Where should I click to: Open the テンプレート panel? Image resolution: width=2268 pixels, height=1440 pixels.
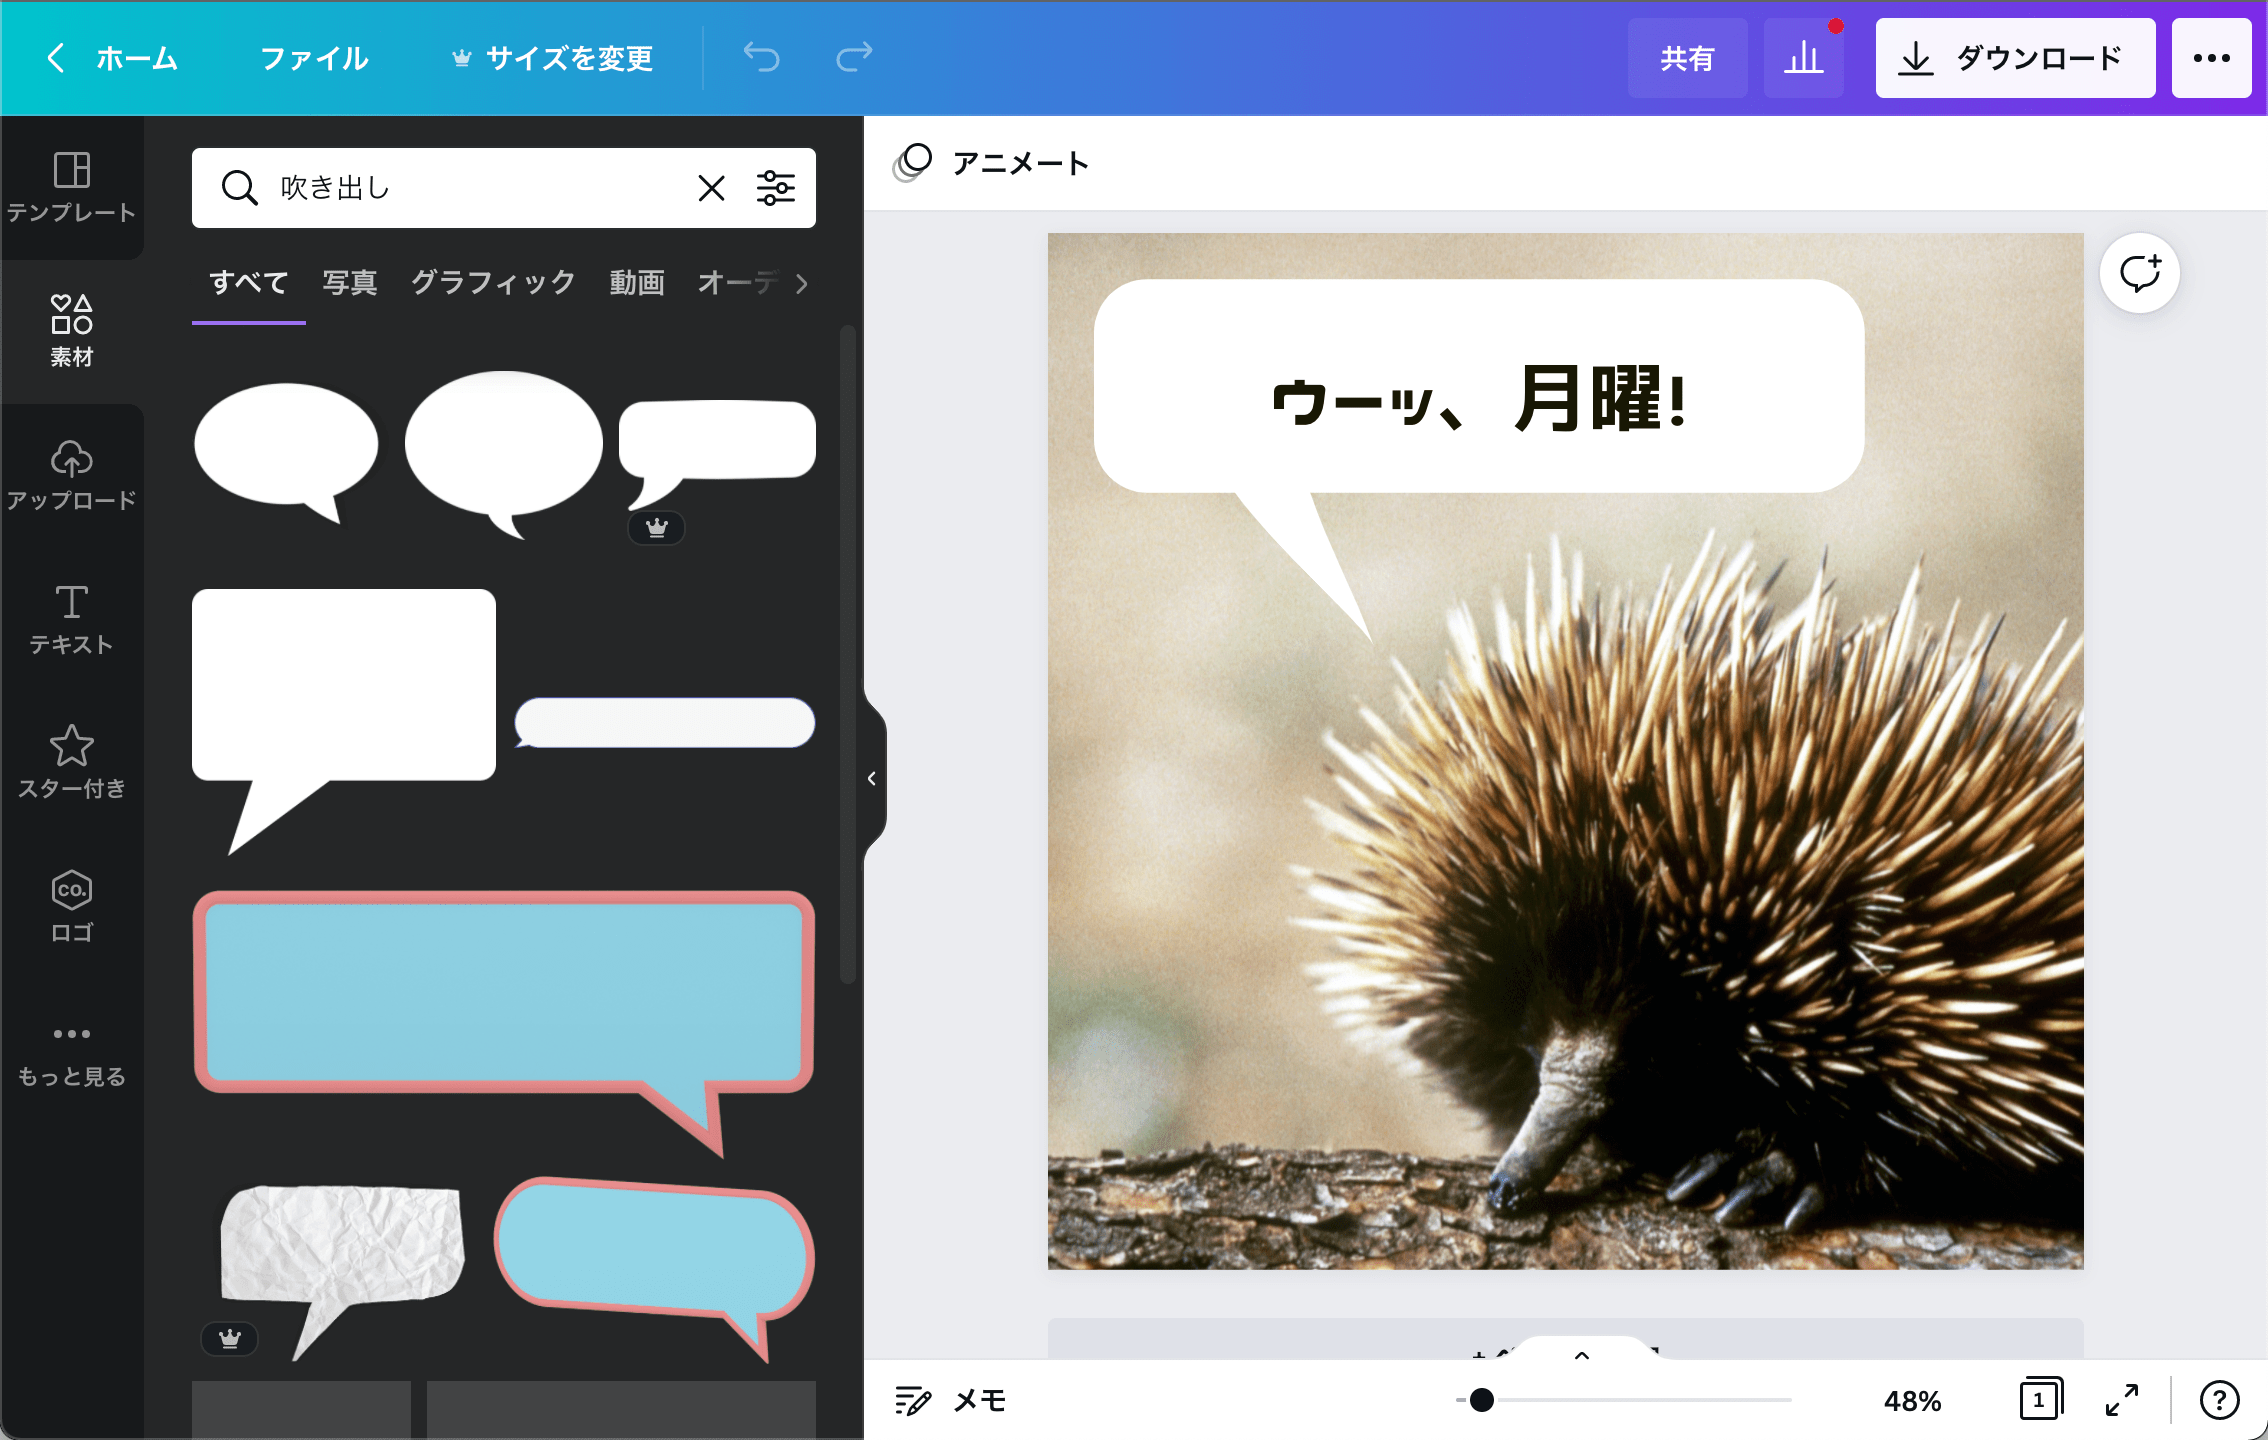(x=73, y=188)
